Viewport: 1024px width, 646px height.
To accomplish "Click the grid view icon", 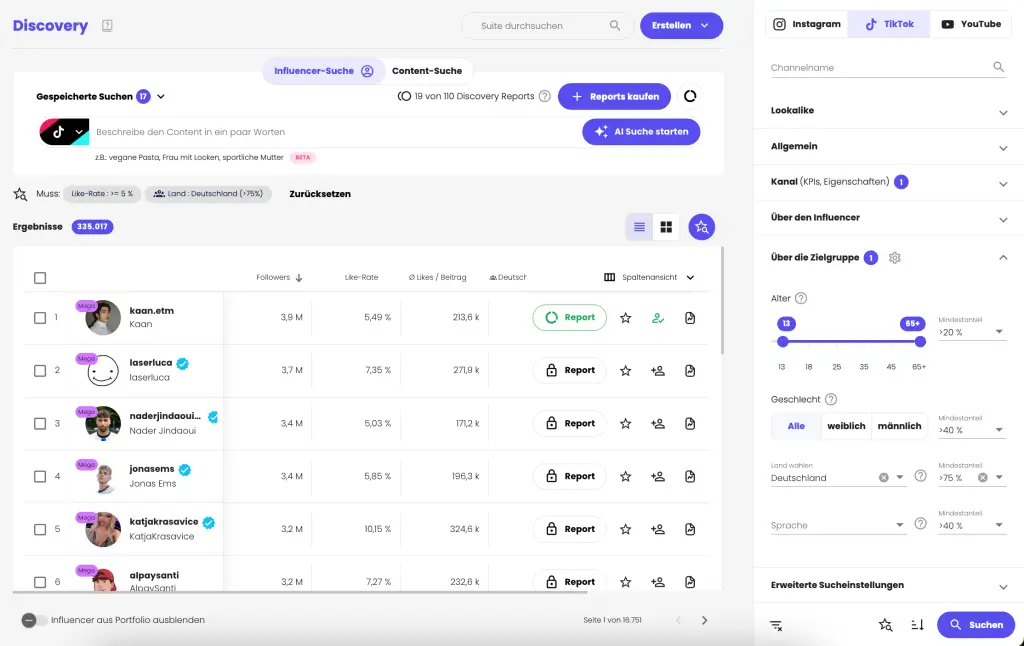I will click(666, 228).
